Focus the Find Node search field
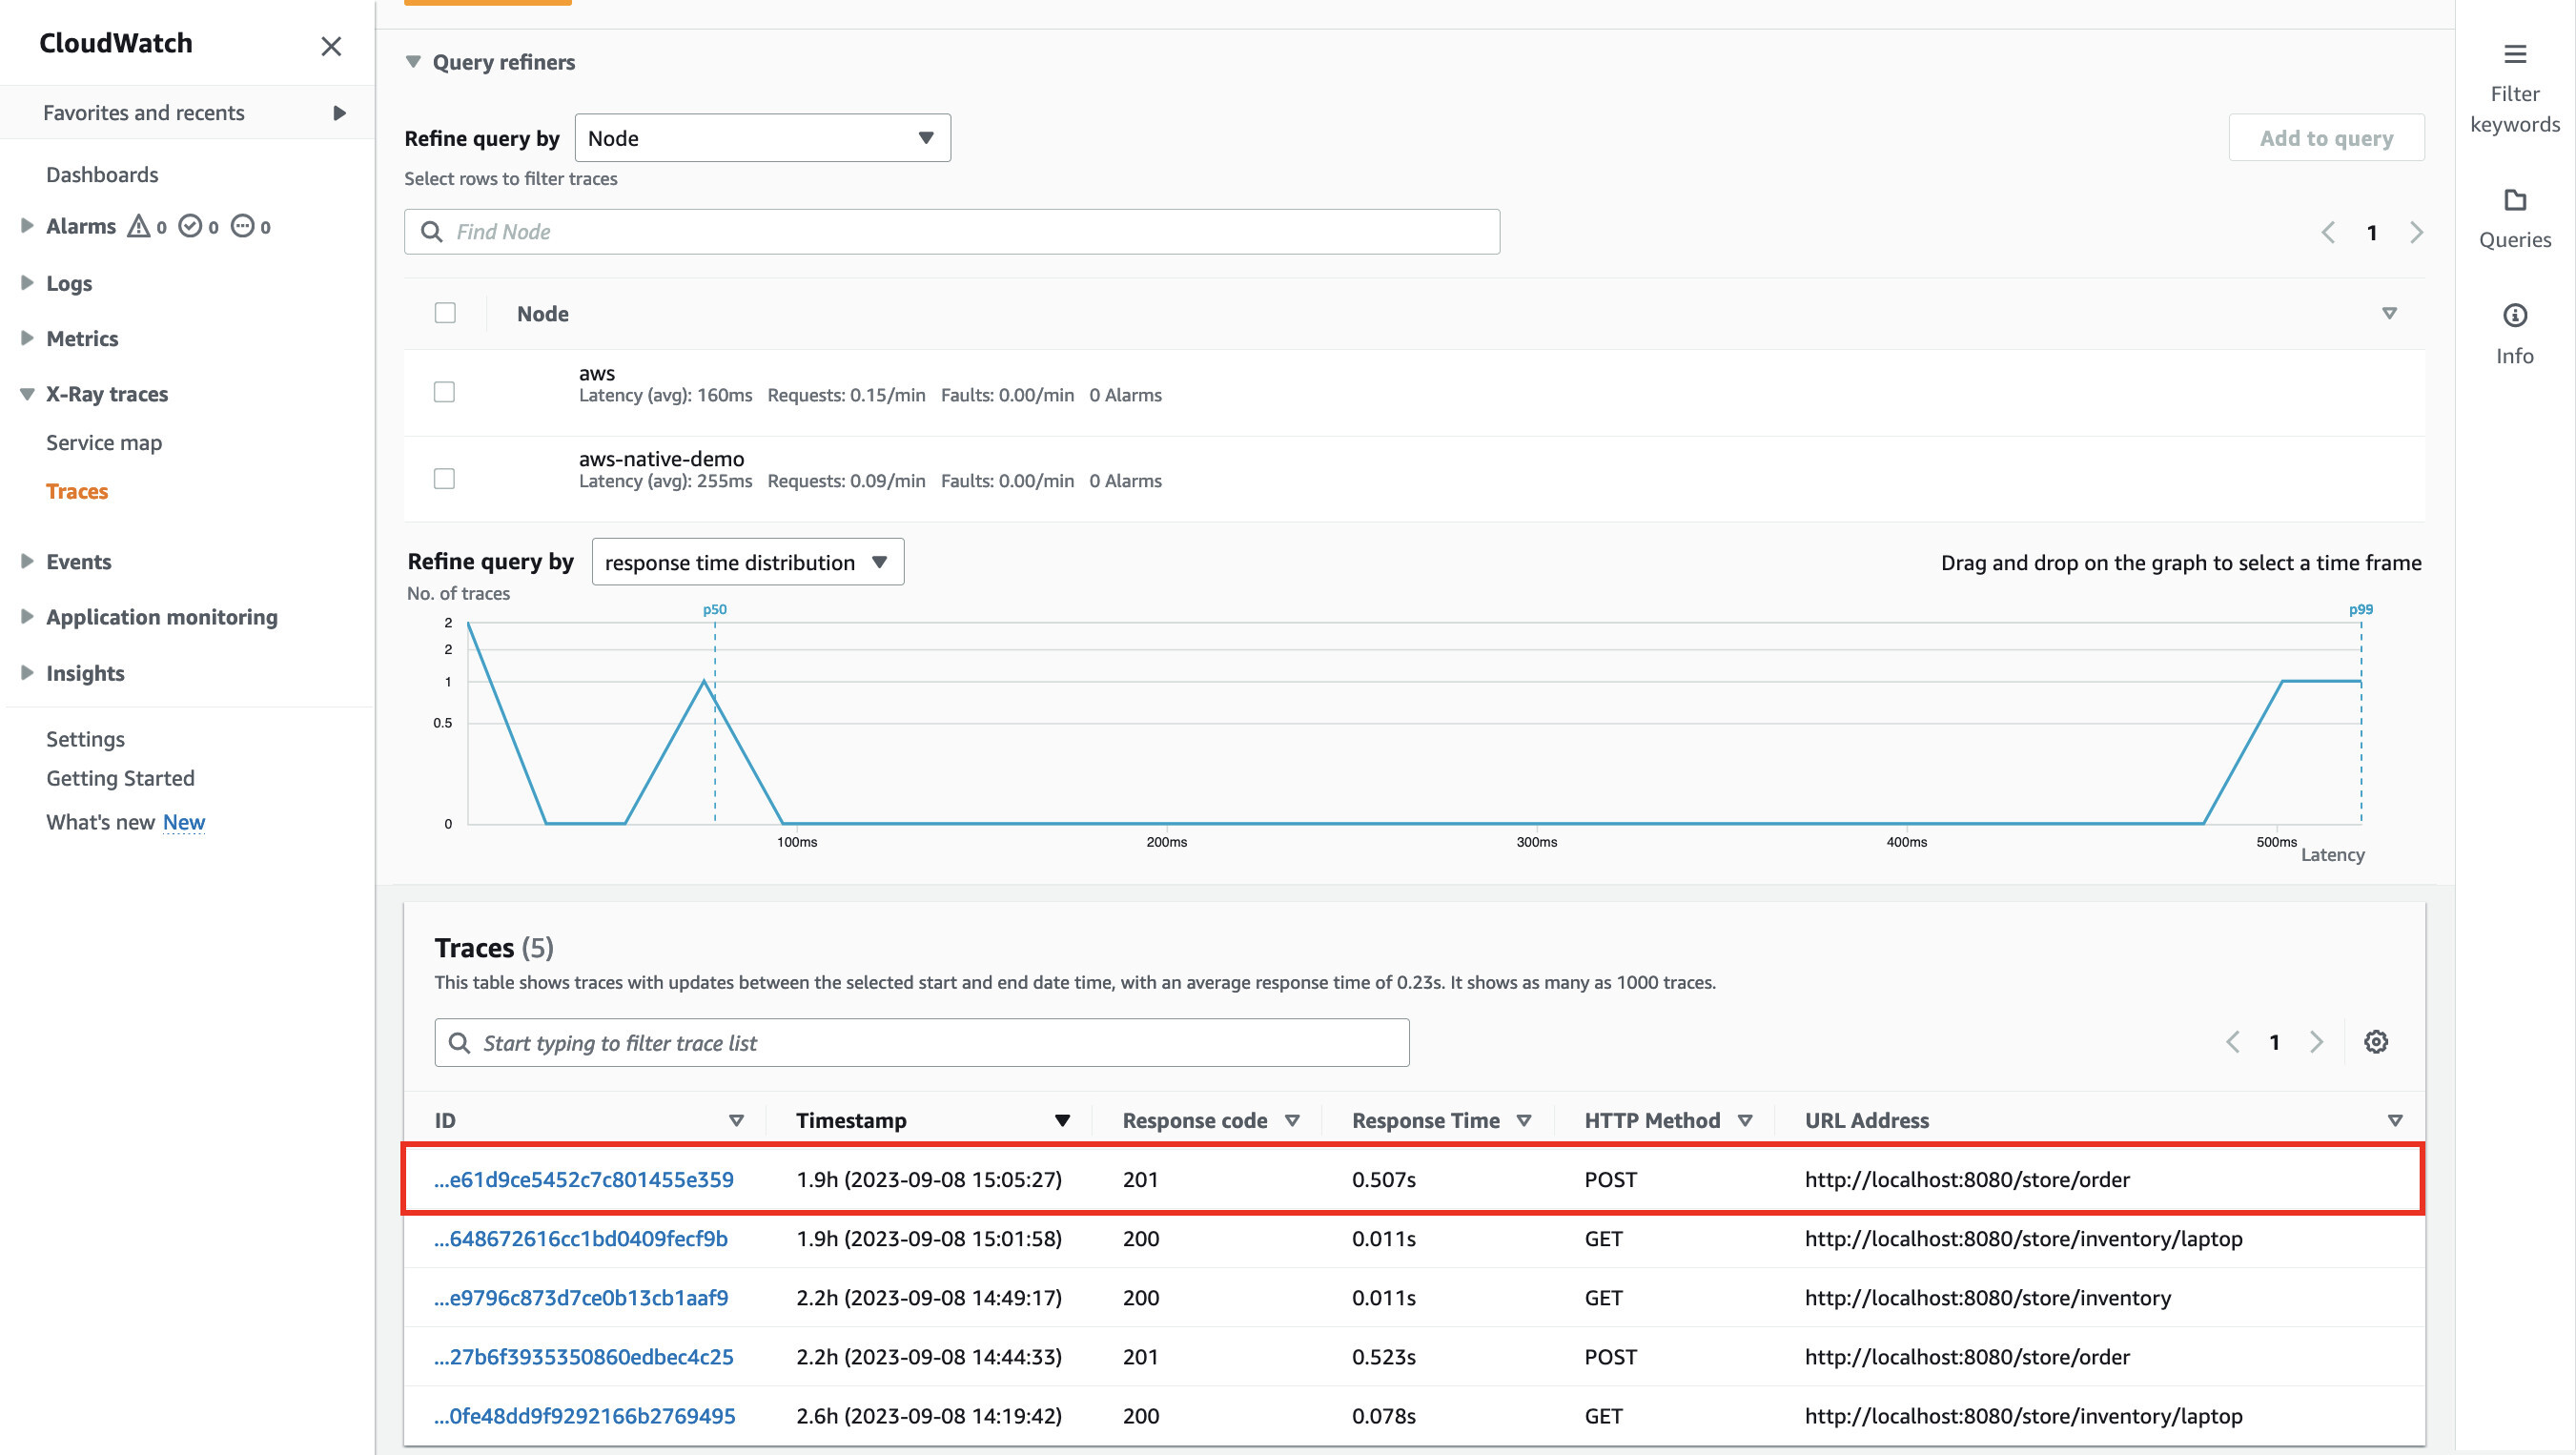2576x1455 pixels. pyautogui.click(x=952, y=232)
